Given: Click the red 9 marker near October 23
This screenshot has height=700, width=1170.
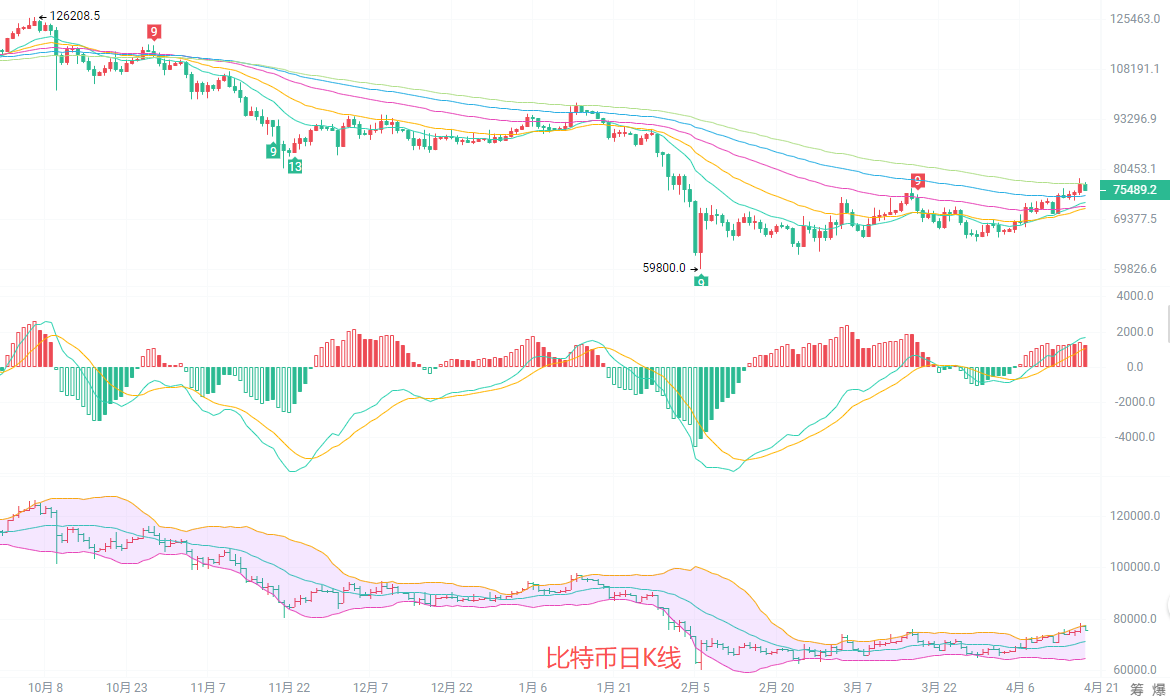Looking at the screenshot, I should point(153,32).
